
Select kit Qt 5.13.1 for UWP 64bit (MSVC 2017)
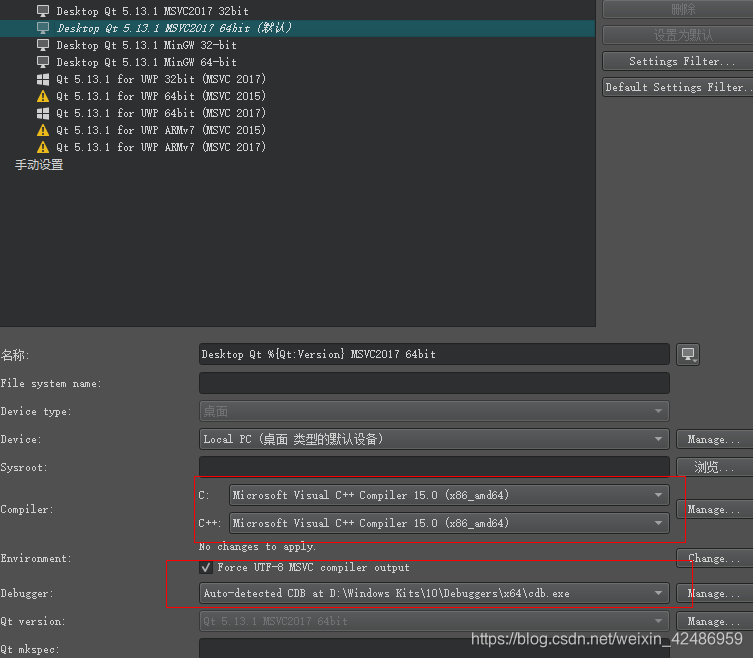[x=161, y=113]
